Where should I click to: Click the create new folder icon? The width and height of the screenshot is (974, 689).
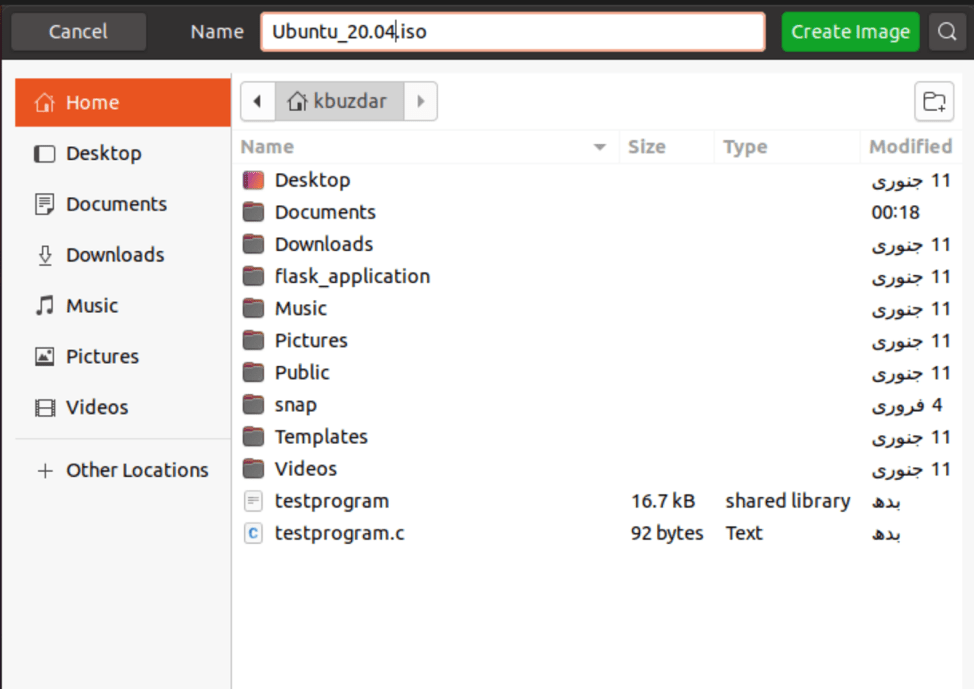933,101
